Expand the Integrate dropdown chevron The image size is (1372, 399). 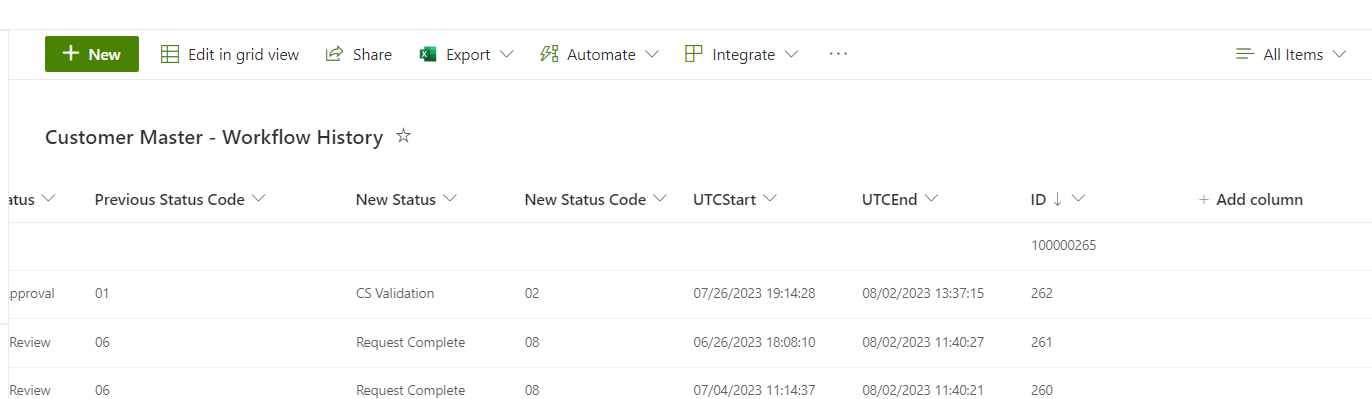click(791, 54)
